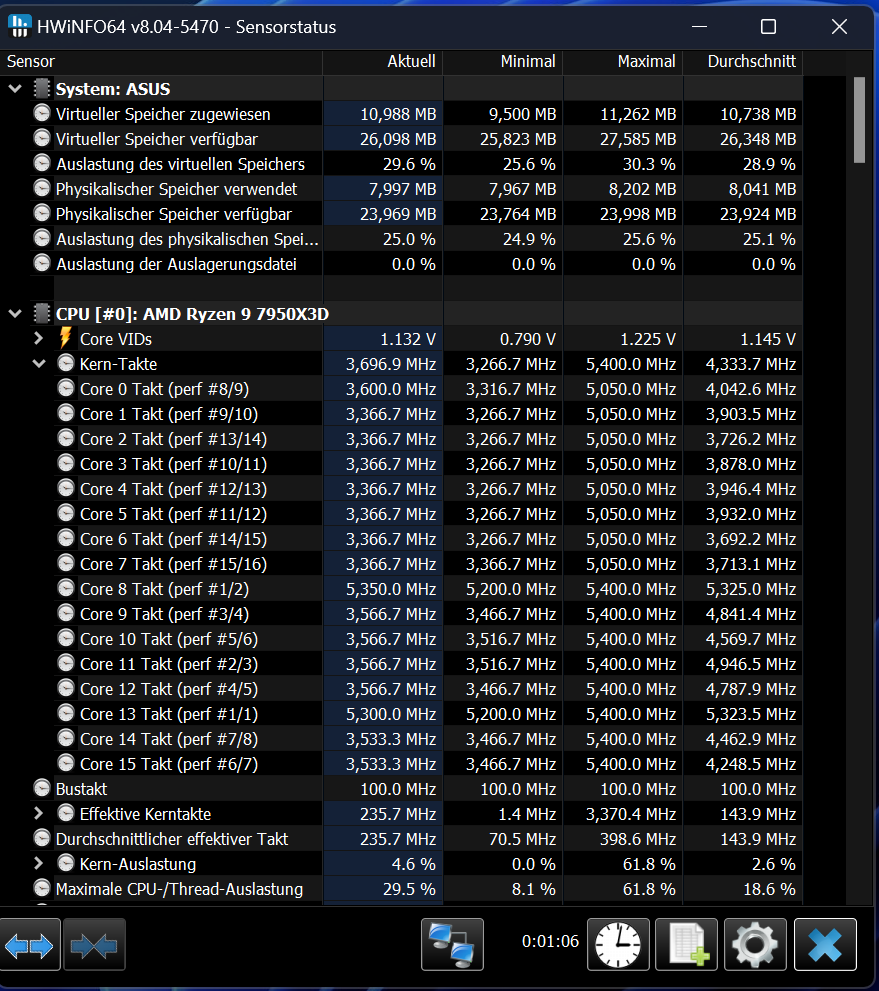
Task: Click the blue X close sensors button
Action: (x=825, y=944)
